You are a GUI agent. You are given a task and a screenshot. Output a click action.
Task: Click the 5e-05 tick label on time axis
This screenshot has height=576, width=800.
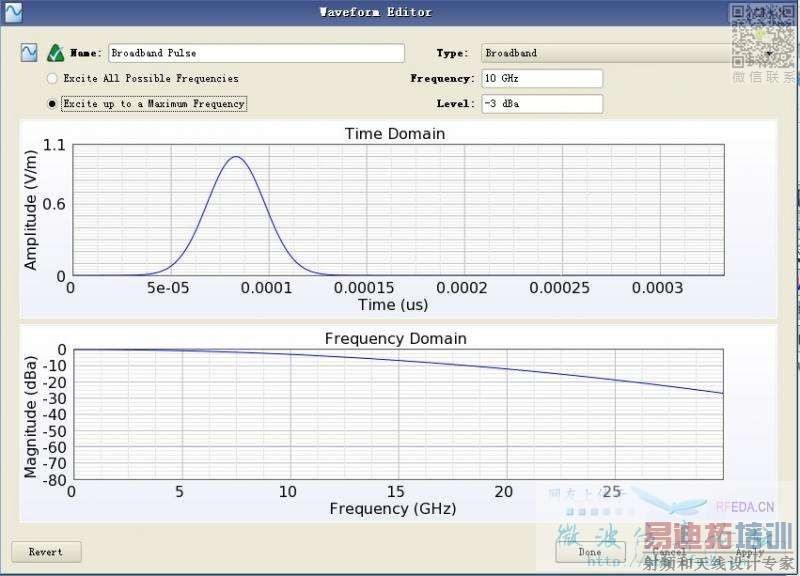pos(168,288)
